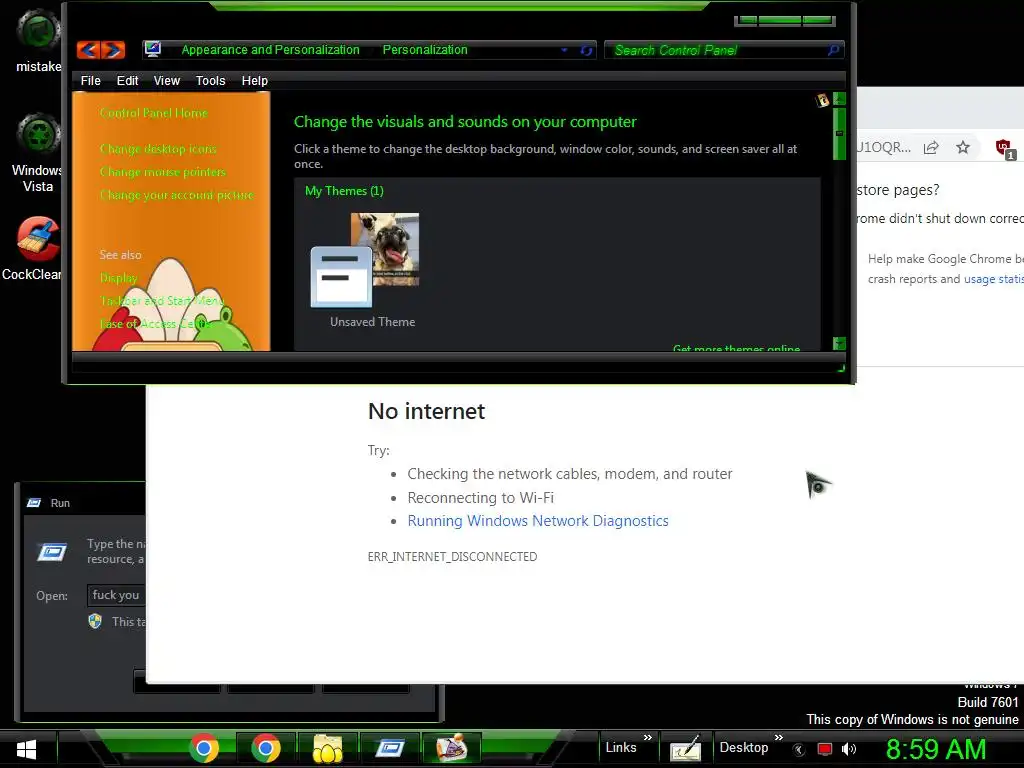Open the Help menu
This screenshot has width=1024, height=768.
[255, 81]
